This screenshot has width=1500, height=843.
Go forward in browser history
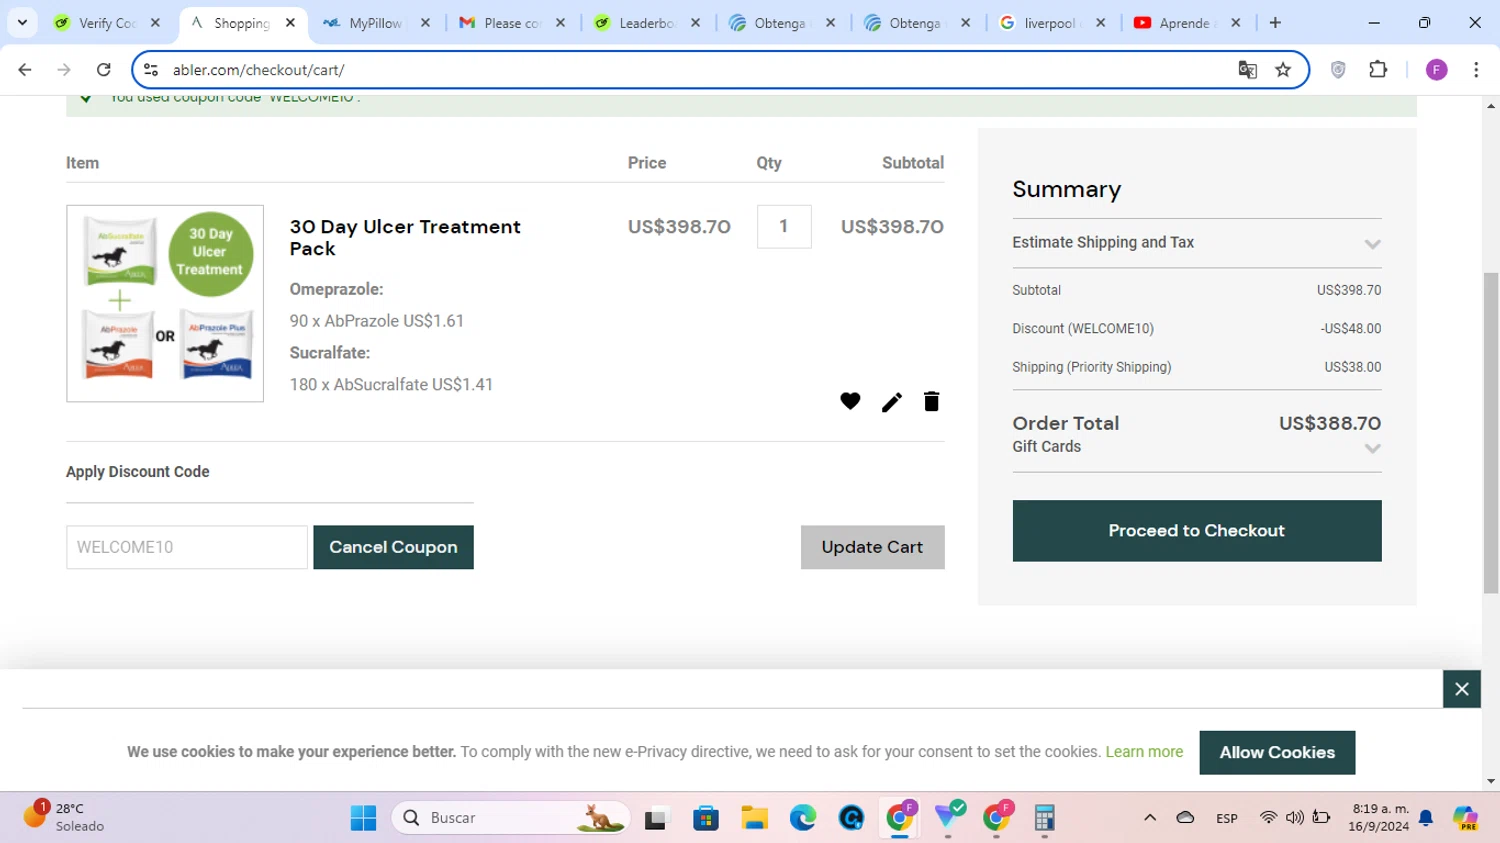pos(64,70)
